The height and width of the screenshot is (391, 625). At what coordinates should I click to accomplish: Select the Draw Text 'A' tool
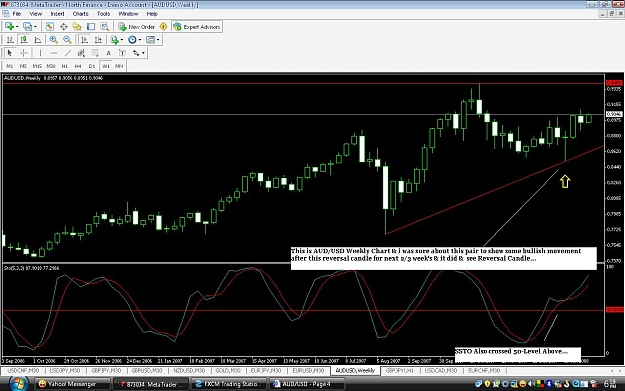click(108, 53)
